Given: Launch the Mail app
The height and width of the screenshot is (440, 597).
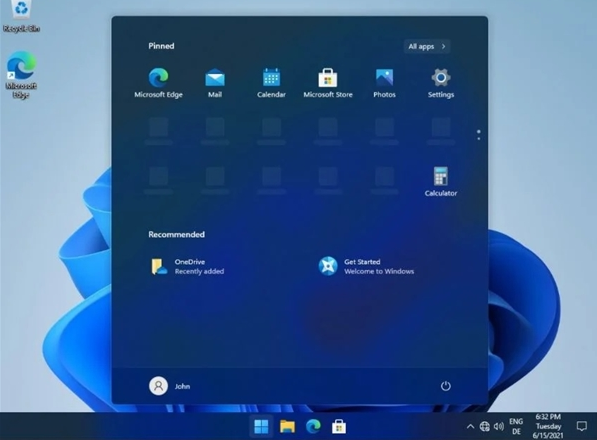Looking at the screenshot, I should [x=215, y=83].
